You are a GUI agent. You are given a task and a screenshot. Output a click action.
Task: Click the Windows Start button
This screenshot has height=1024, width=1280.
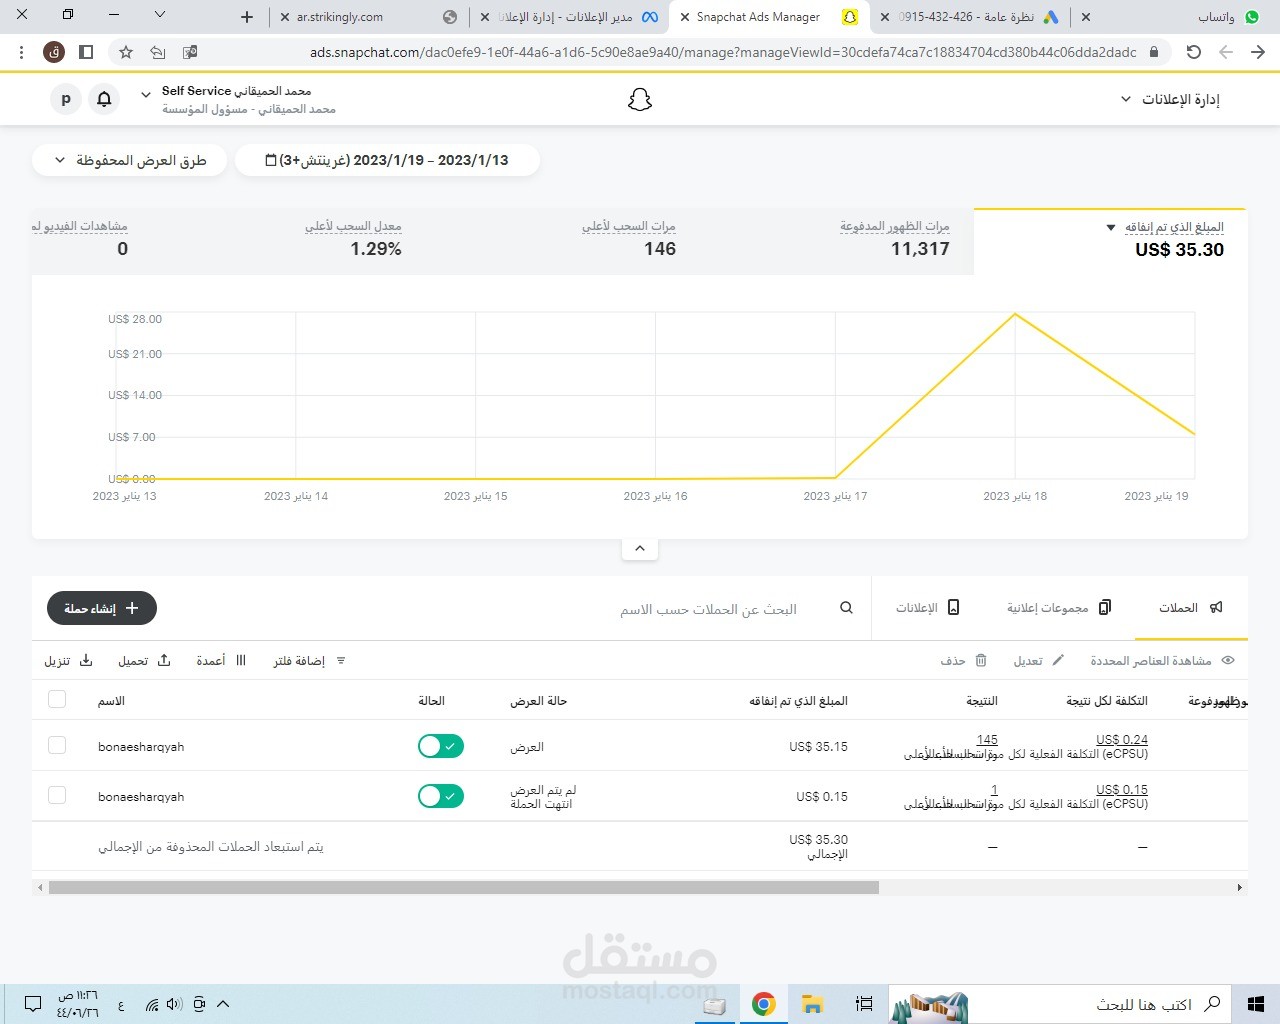pos(1256,1004)
